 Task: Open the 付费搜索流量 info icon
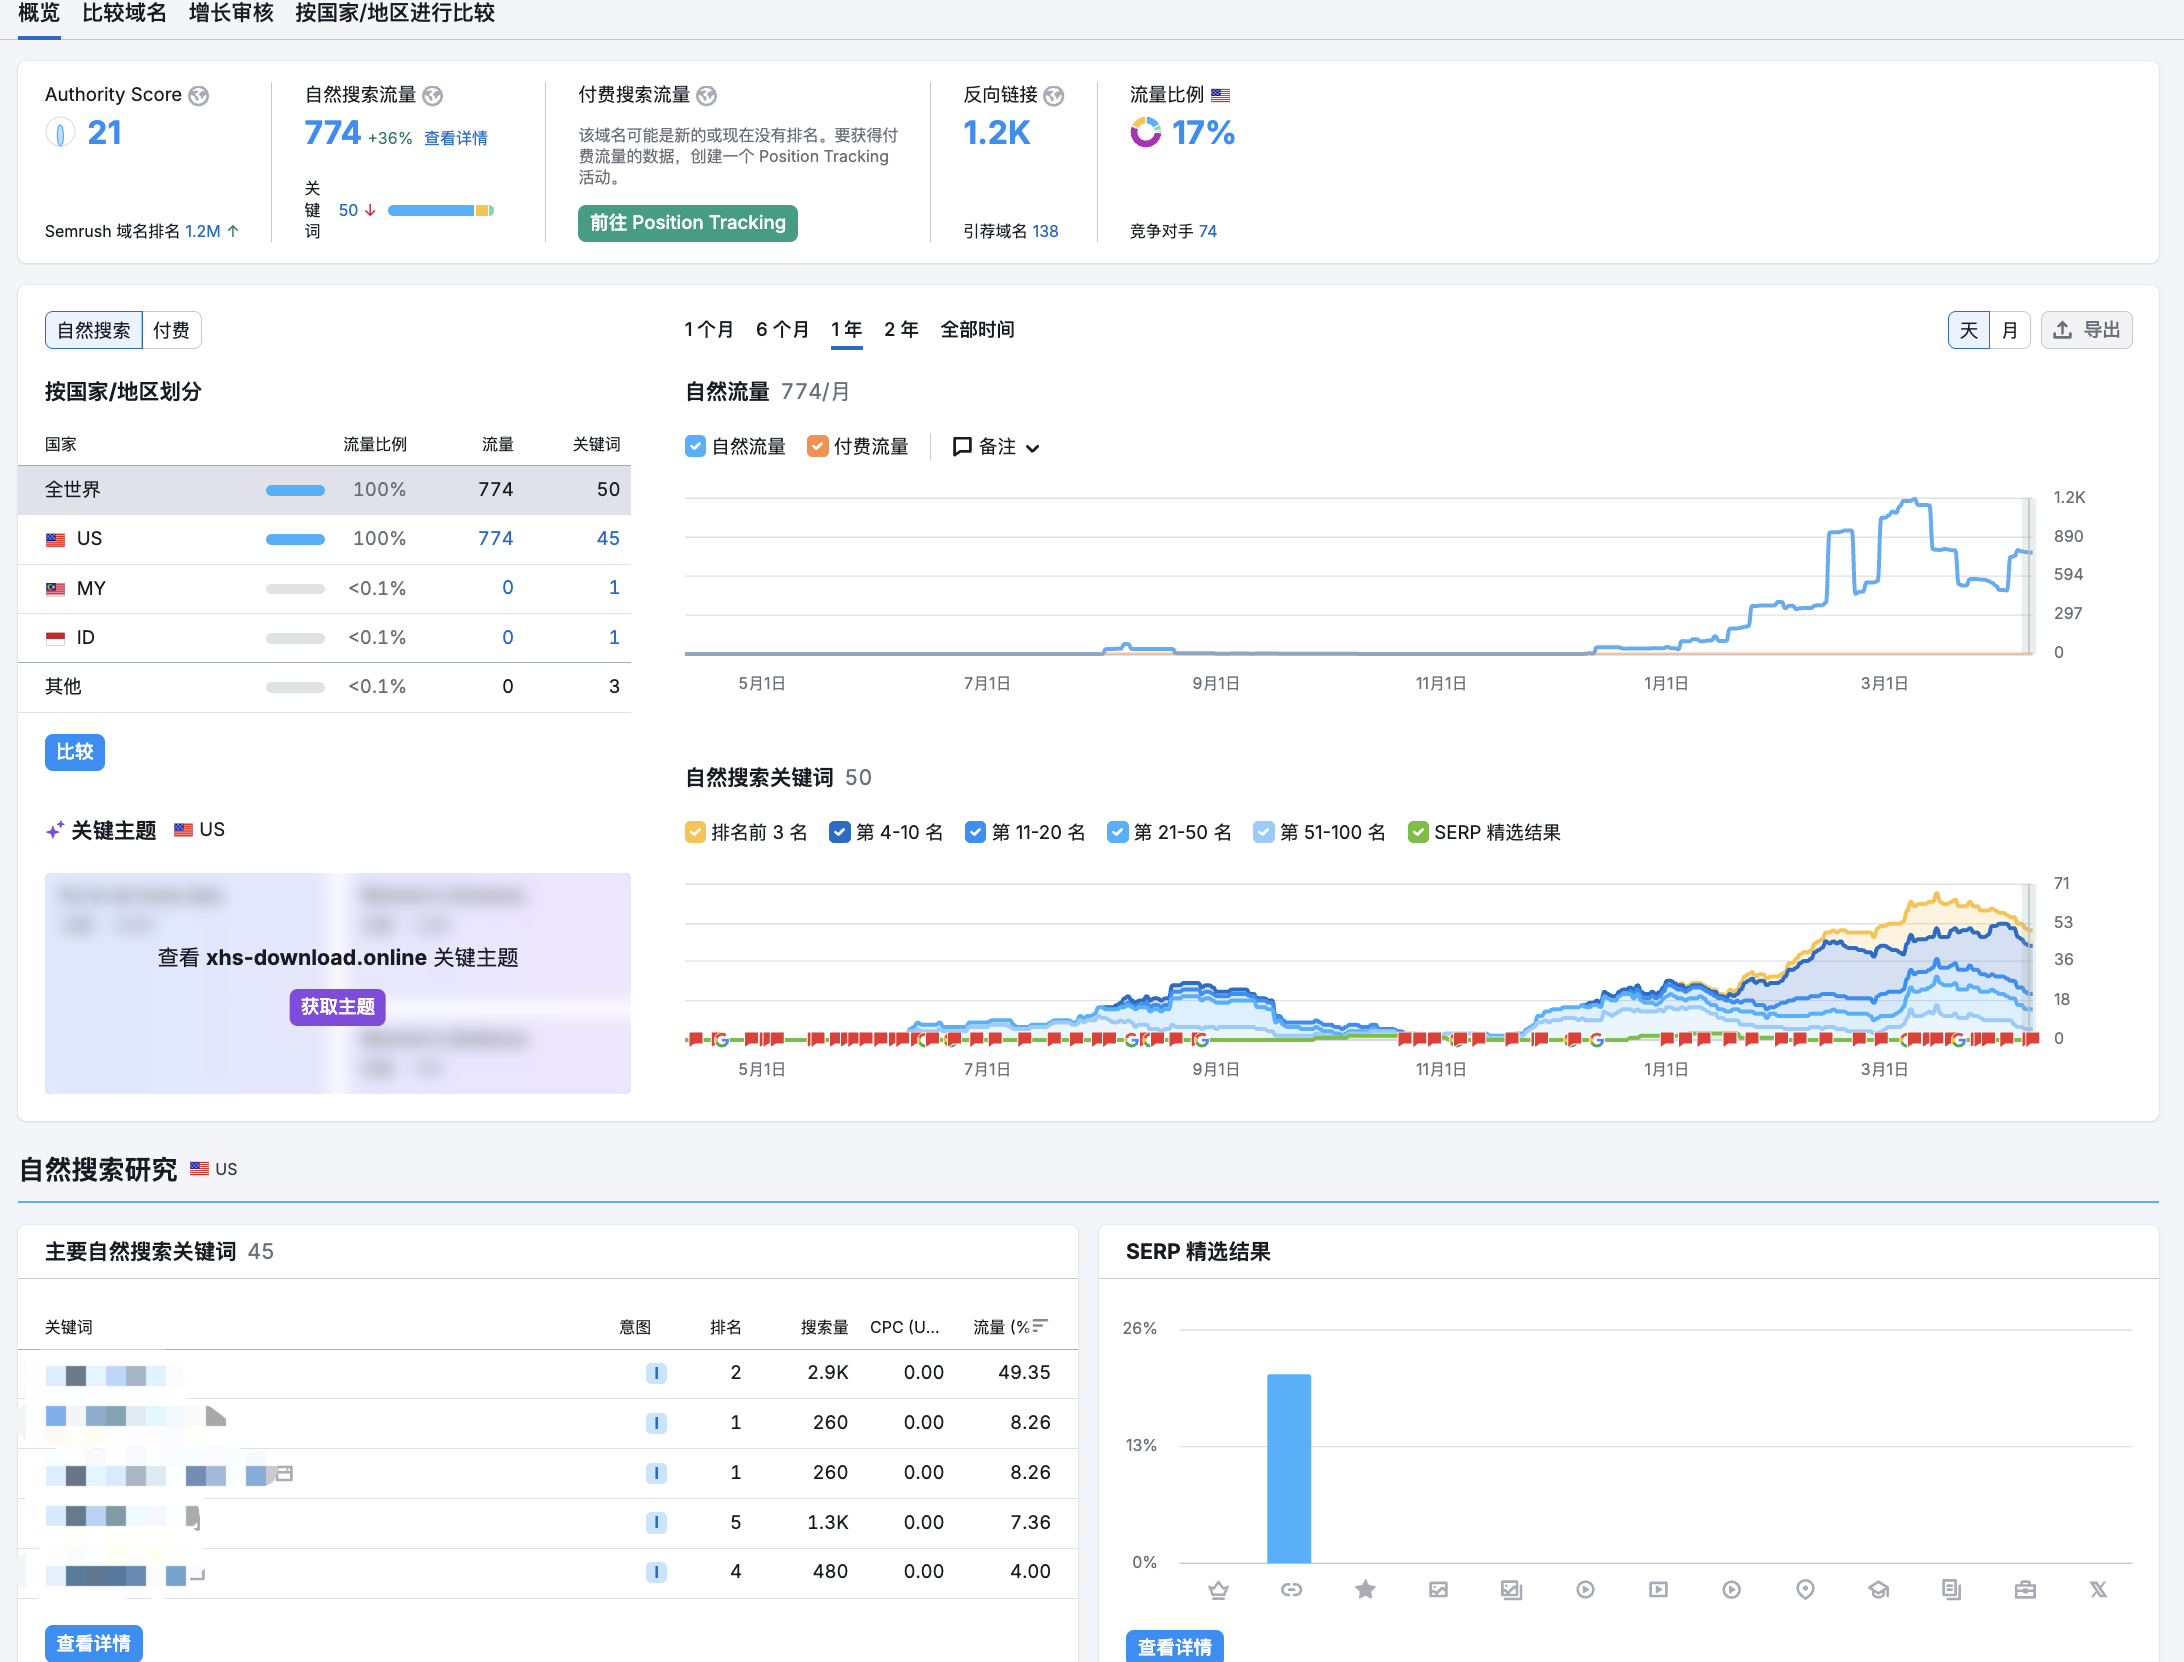[707, 96]
